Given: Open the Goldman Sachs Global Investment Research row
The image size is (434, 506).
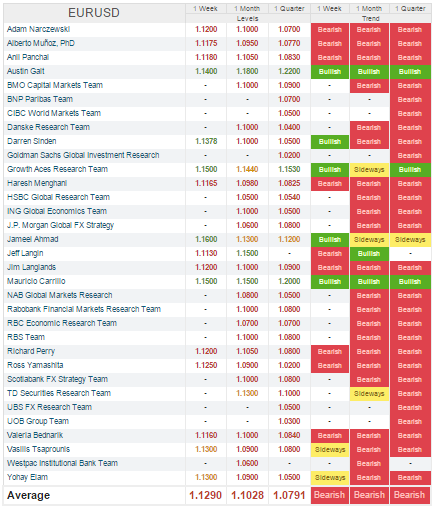Looking at the screenshot, I should (x=217, y=155).
